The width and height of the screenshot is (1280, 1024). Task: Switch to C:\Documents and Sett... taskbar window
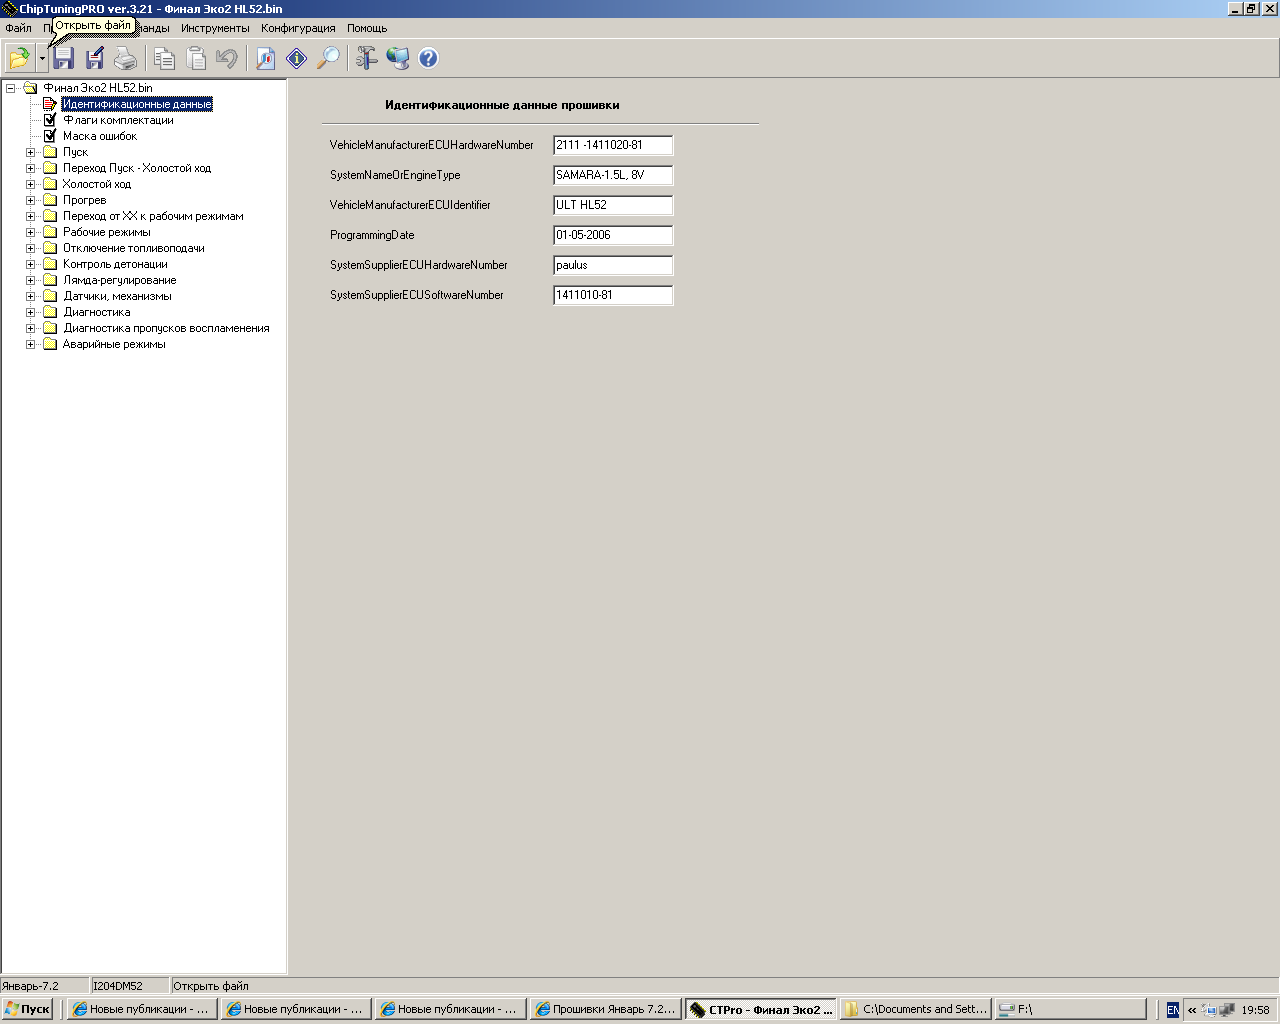click(916, 1009)
